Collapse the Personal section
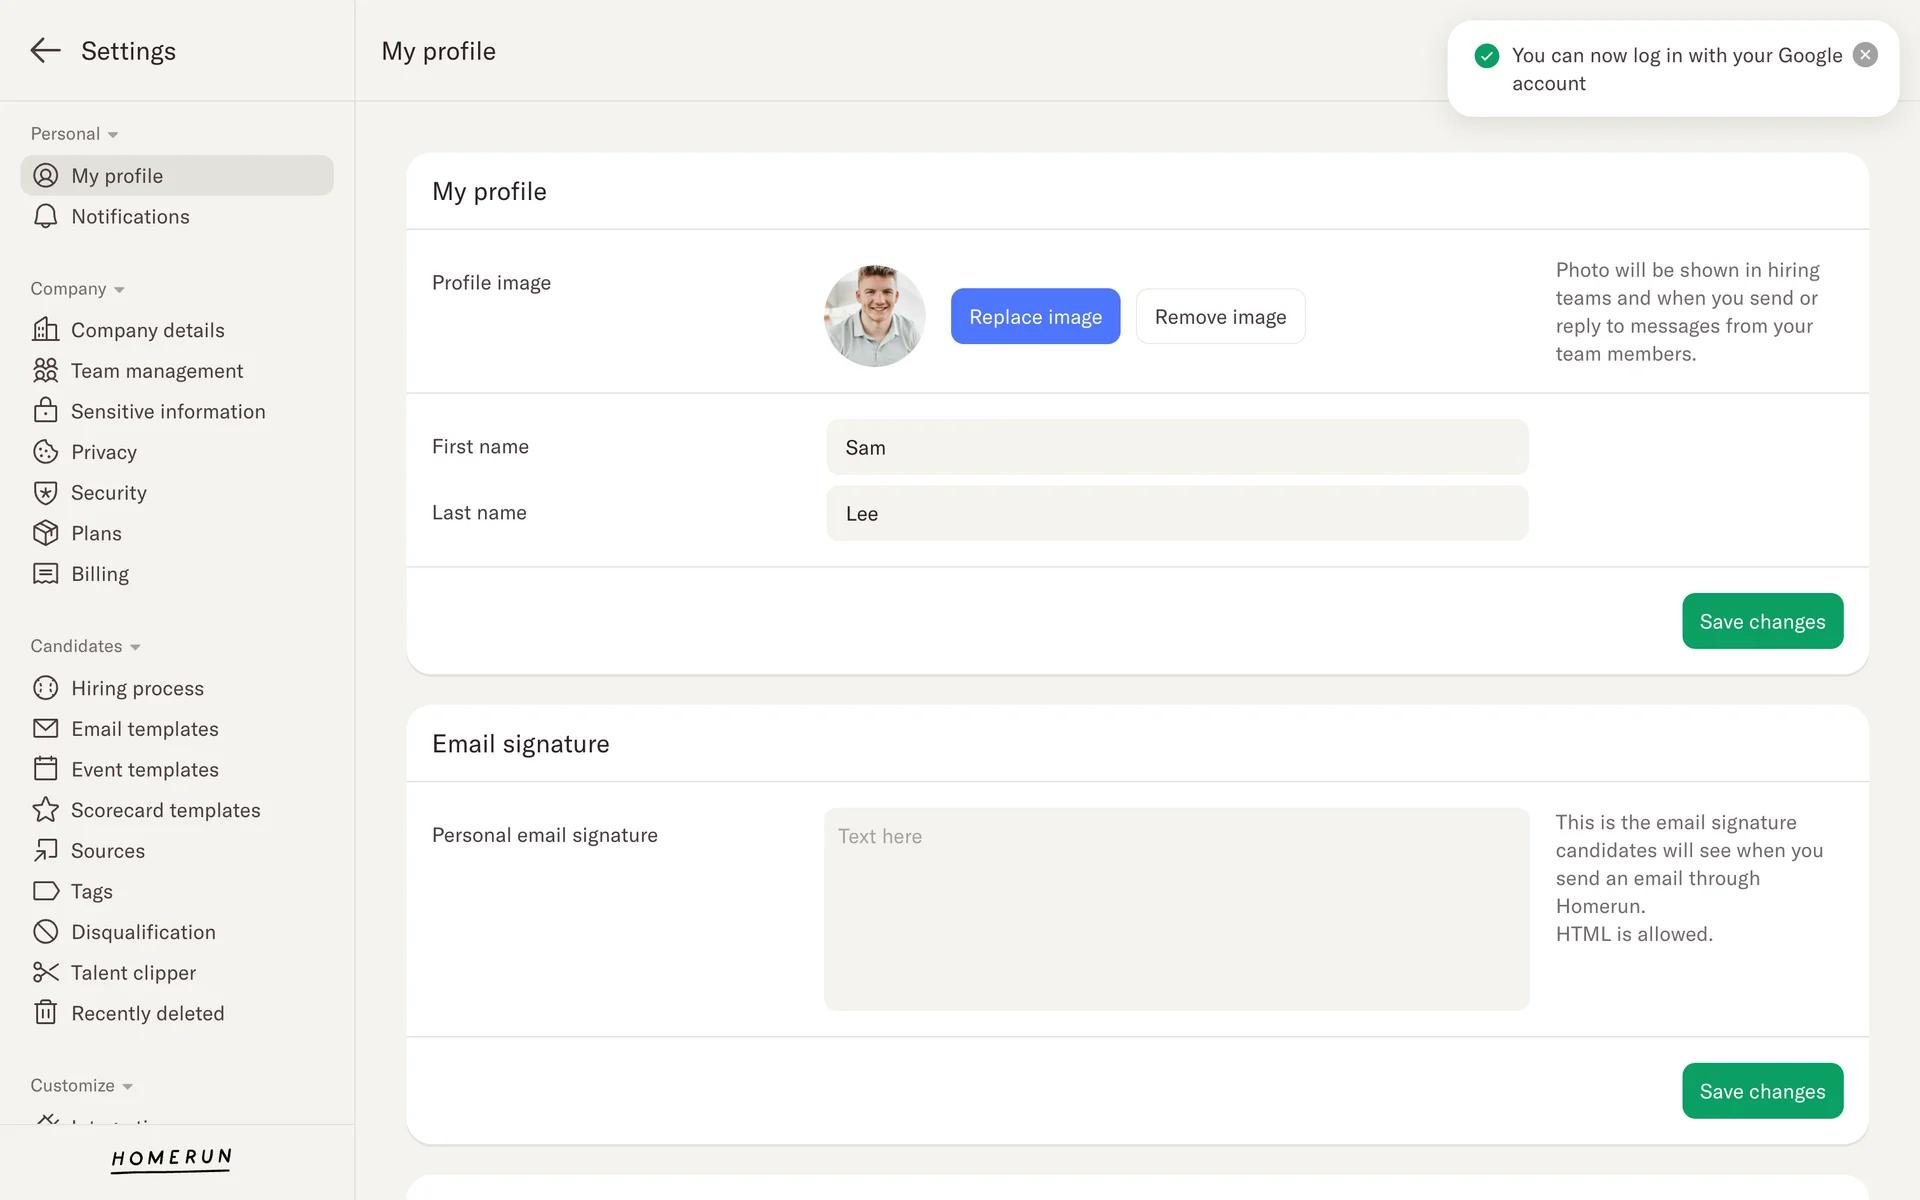1920x1200 pixels. pyautogui.click(x=113, y=135)
